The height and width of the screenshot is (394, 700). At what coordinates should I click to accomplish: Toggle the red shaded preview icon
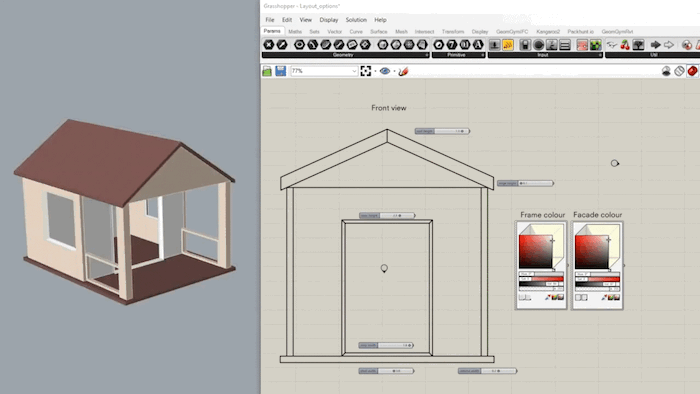point(692,71)
